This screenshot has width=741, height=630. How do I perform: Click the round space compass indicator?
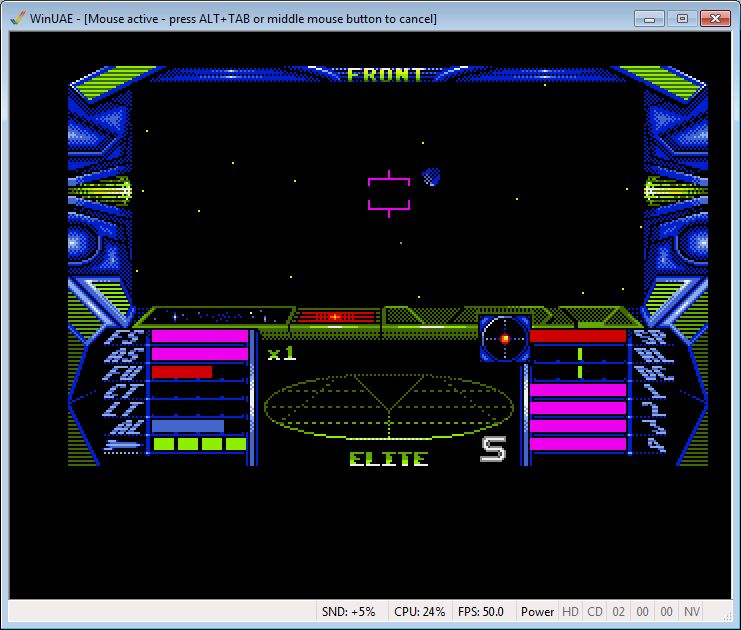coord(505,338)
